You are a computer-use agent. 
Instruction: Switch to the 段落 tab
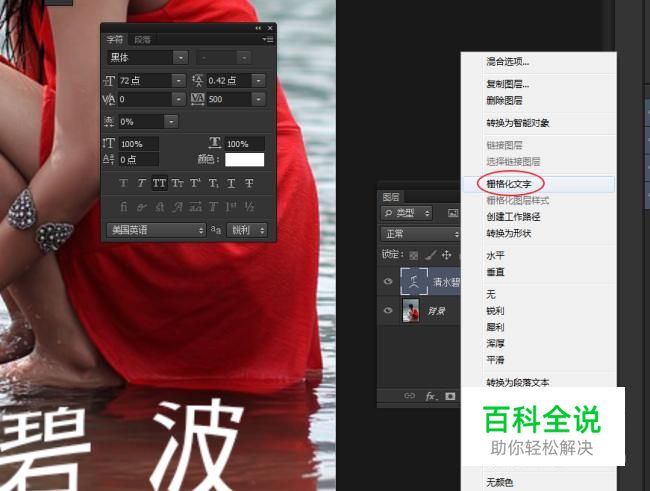click(142, 40)
